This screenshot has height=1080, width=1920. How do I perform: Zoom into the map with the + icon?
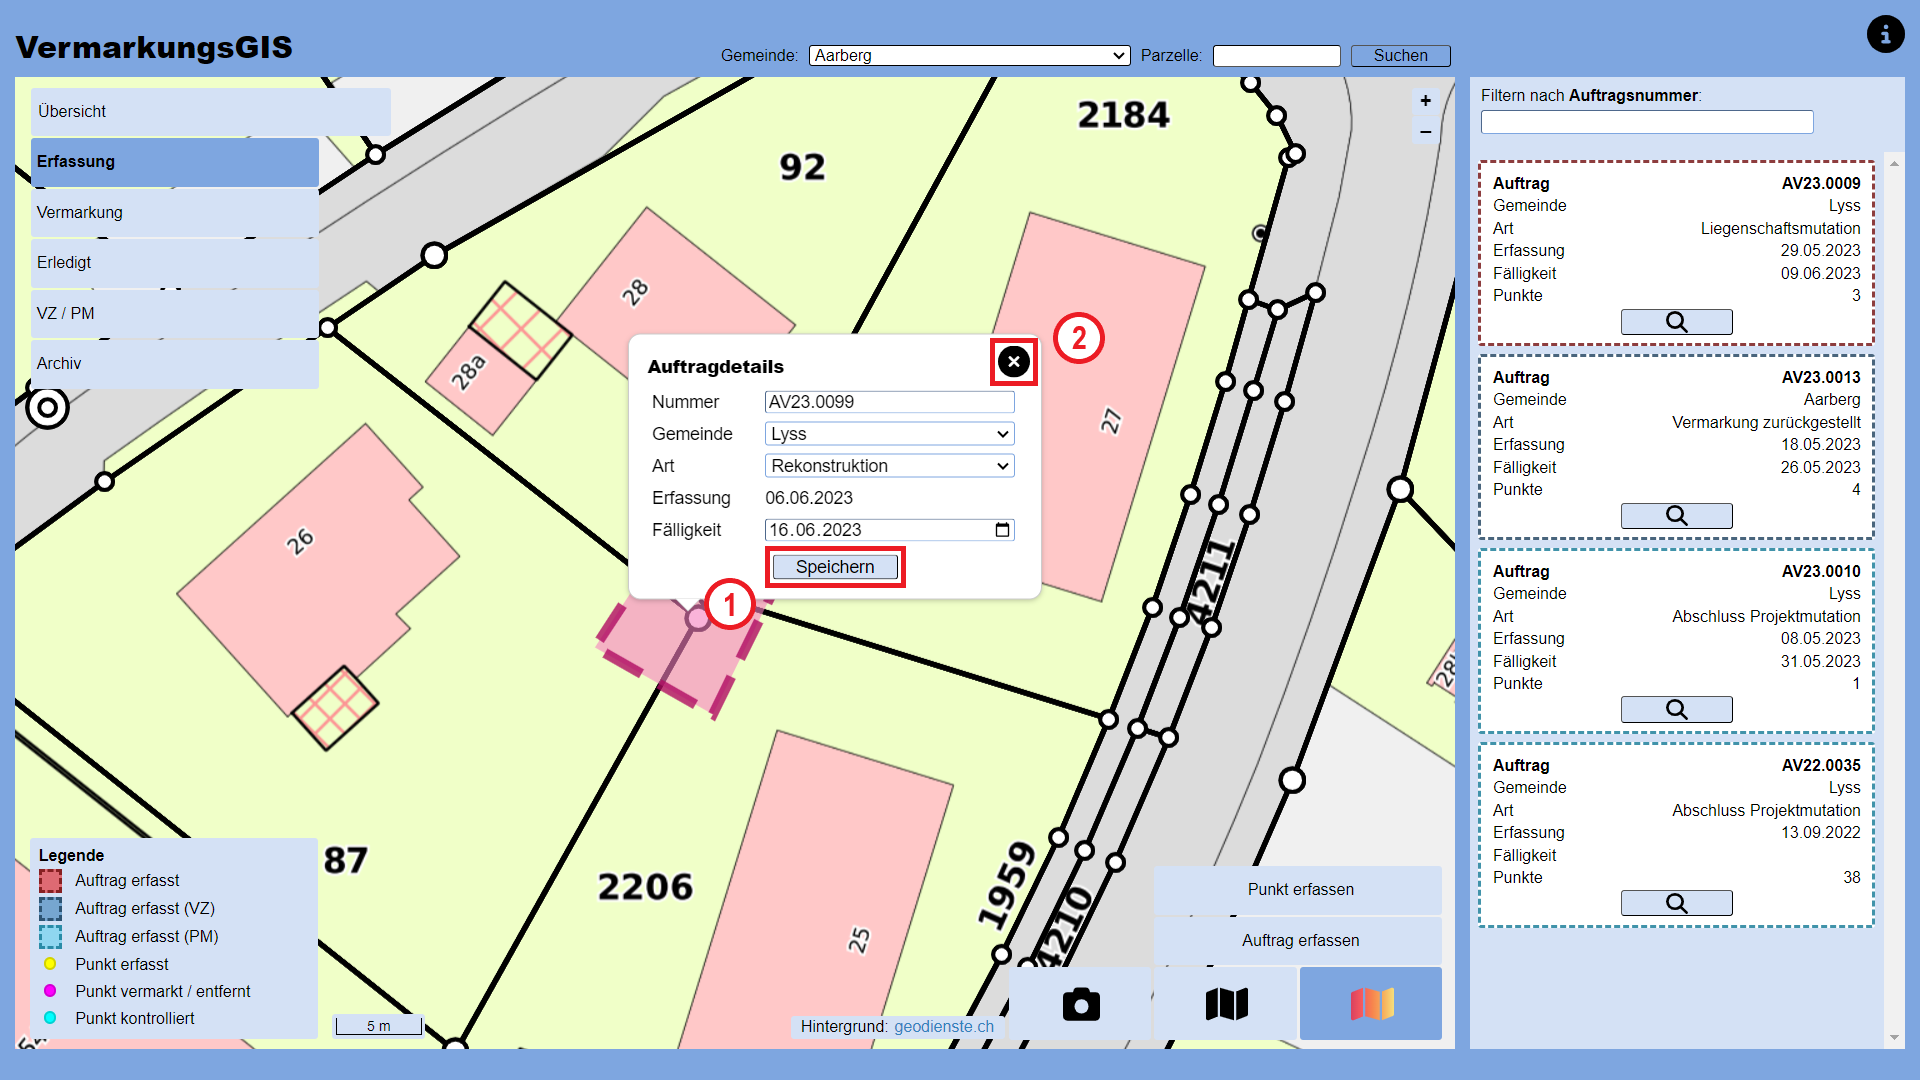tap(1425, 100)
